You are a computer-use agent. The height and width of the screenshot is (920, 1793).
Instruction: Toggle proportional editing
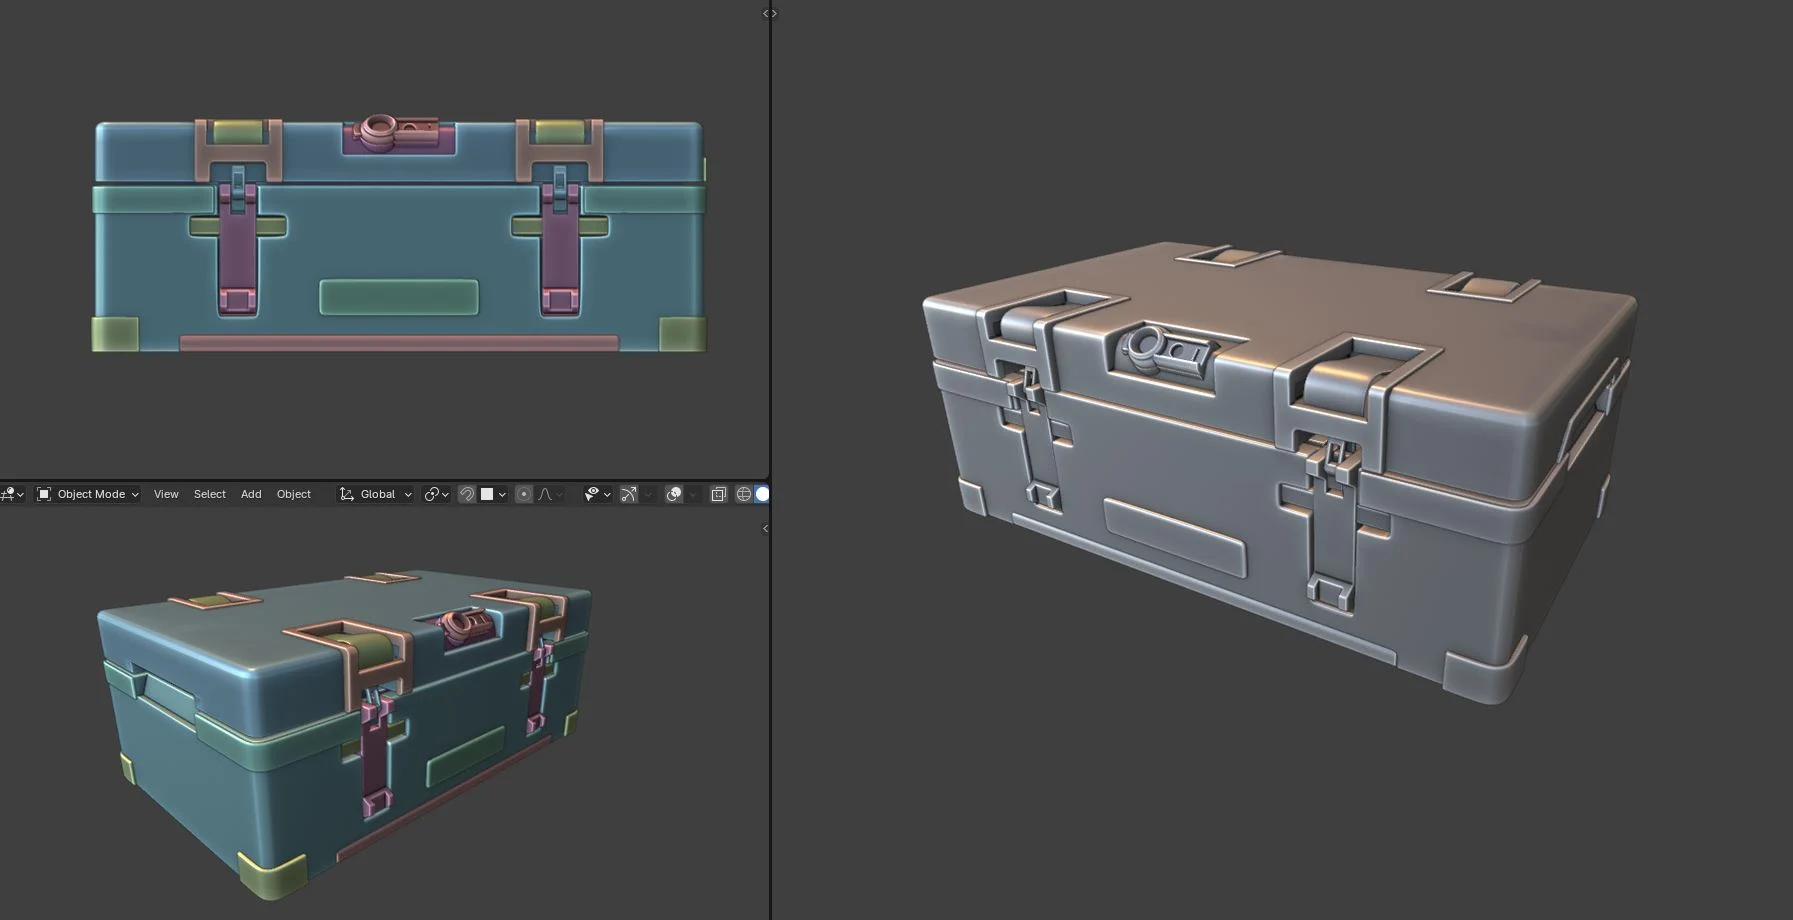click(x=523, y=494)
